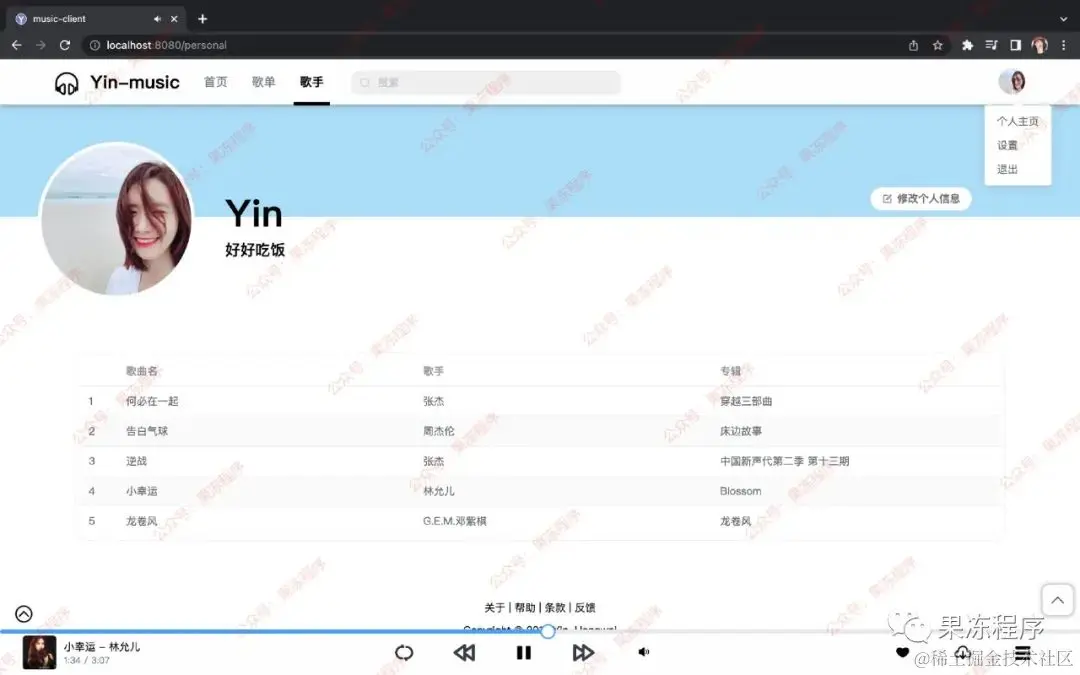This screenshot has height=675, width=1080.
Task: Click the Yin-music headphone logo icon
Action: 69,82
